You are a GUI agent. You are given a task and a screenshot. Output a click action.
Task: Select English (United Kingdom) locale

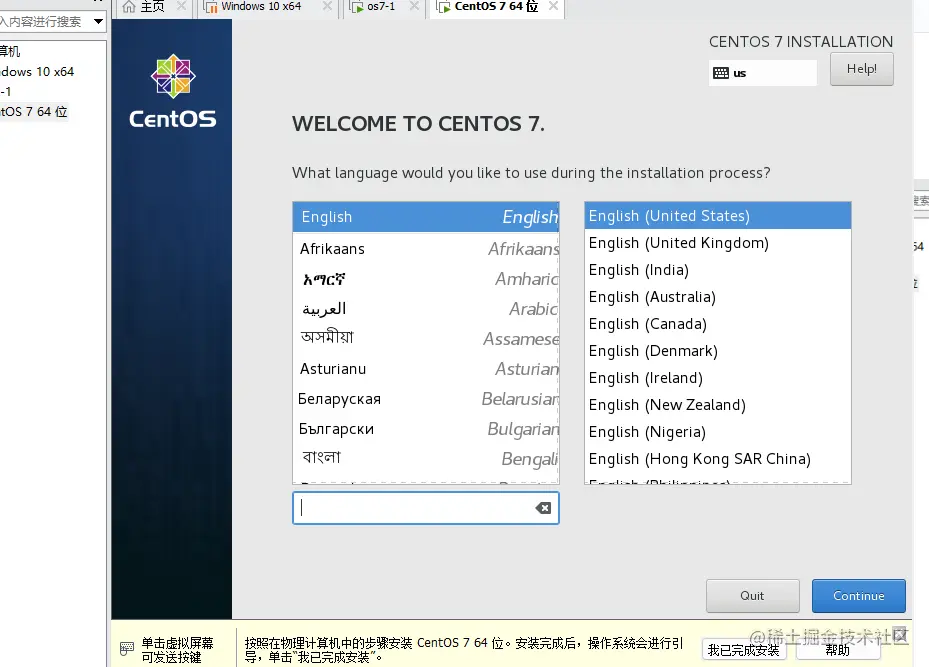tap(717, 243)
